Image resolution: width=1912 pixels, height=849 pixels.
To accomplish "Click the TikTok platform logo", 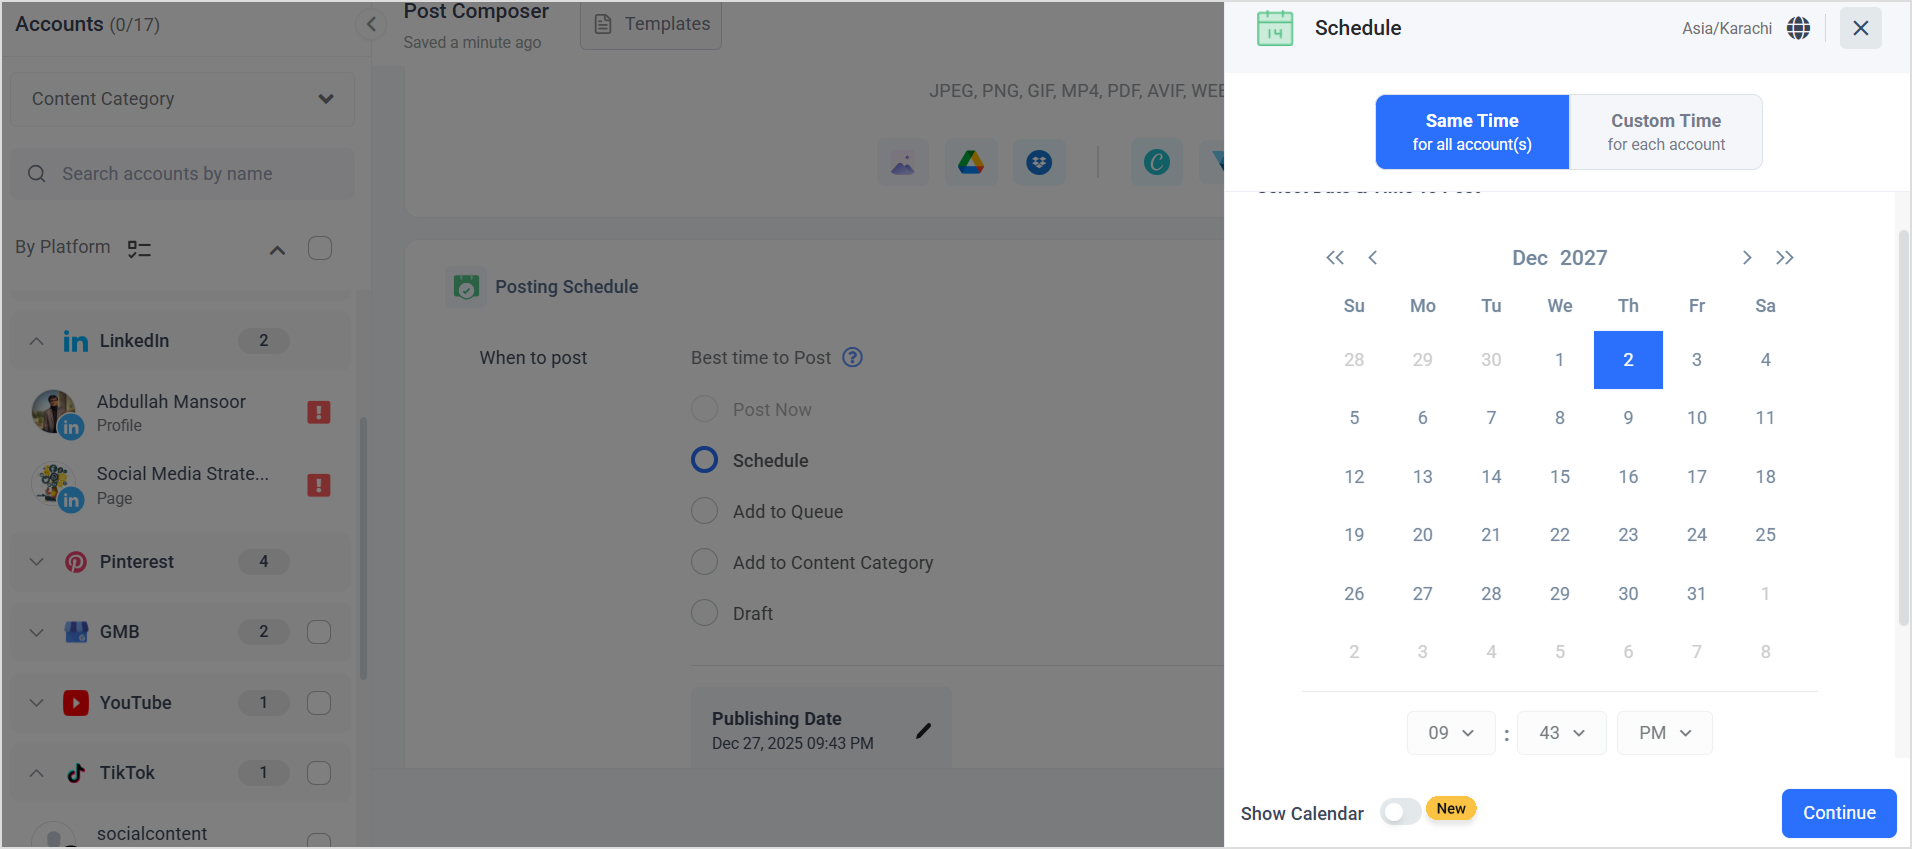I will coord(76,773).
